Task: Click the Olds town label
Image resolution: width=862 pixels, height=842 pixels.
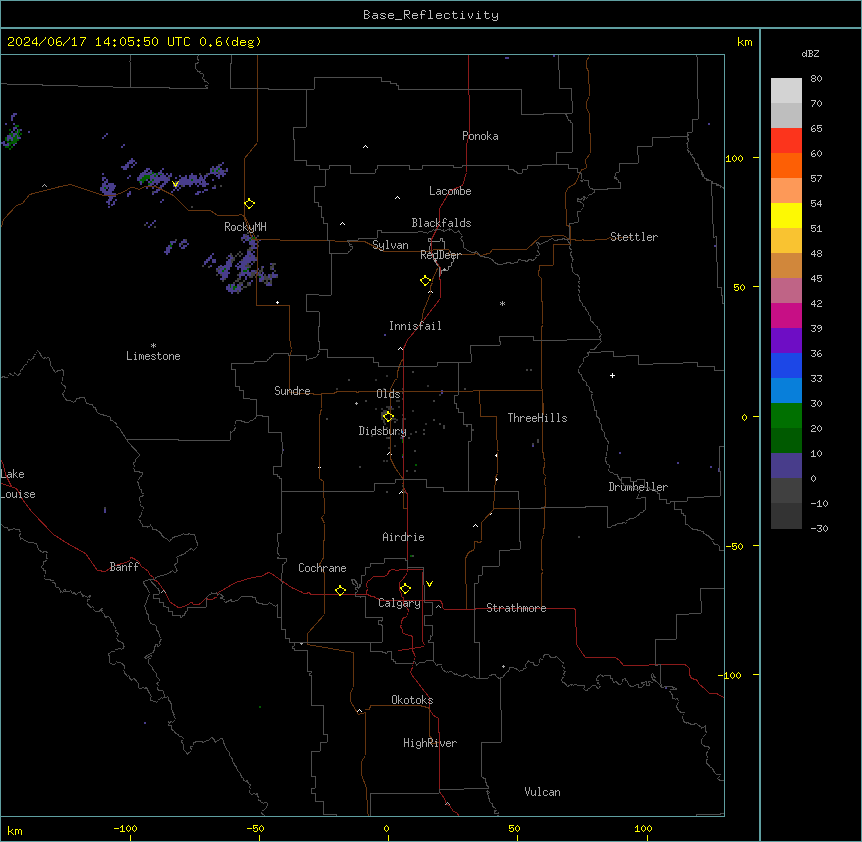Action: (x=388, y=394)
